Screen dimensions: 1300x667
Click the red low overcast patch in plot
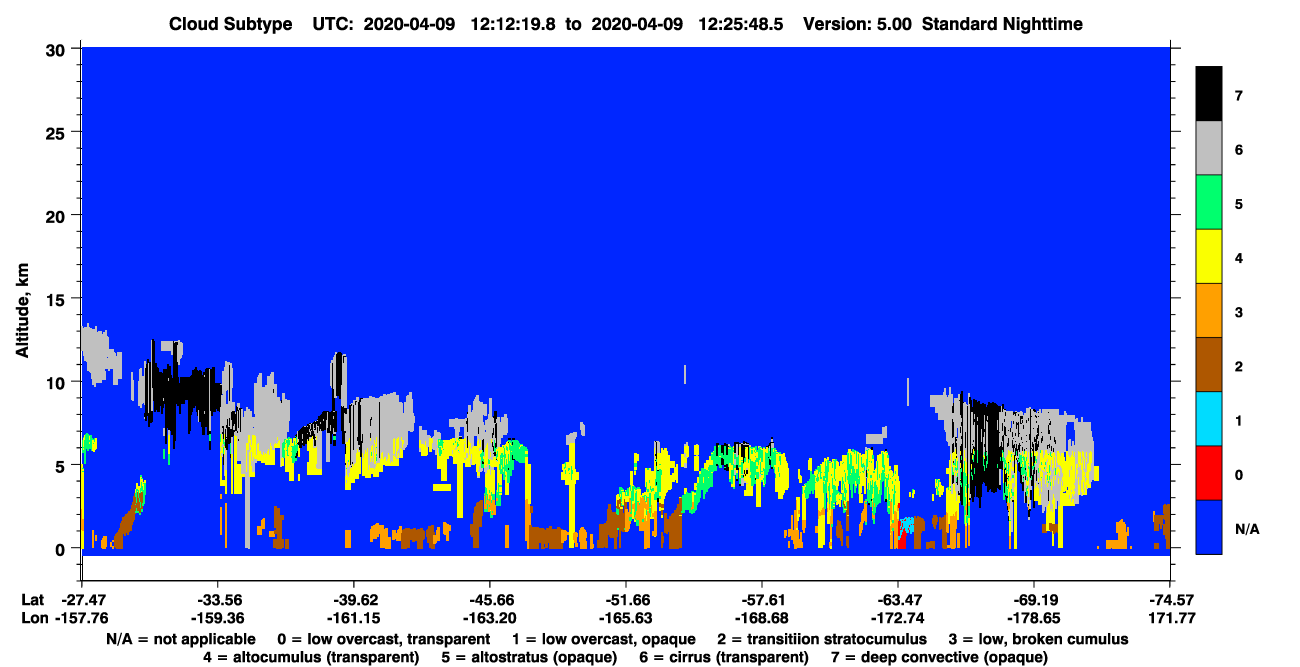(x=901, y=540)
